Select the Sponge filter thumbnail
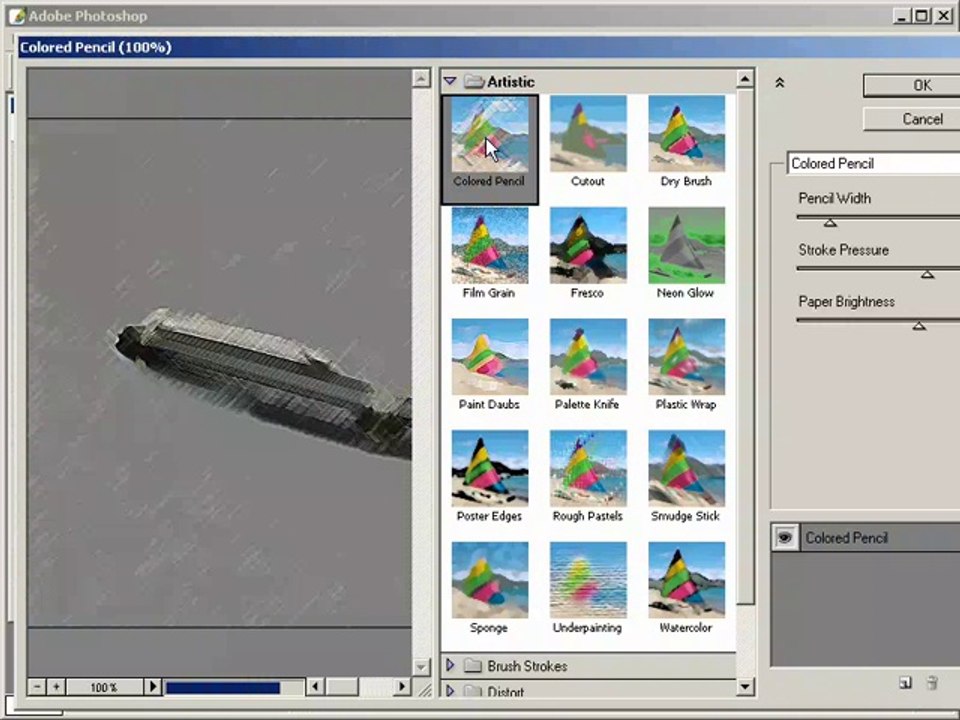960x720 pixels. pos(490,580)
